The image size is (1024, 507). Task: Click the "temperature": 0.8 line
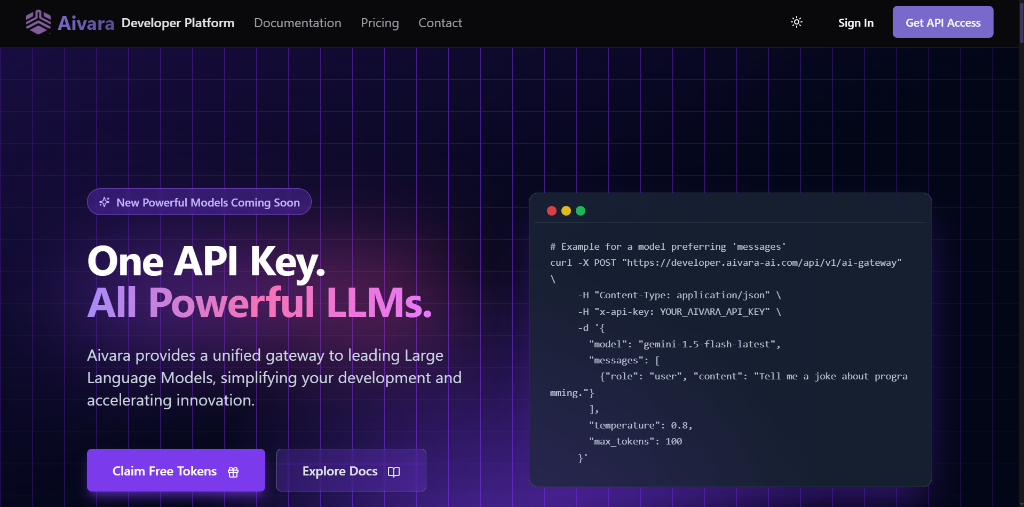pyautogui.click(x=640, y=425)
